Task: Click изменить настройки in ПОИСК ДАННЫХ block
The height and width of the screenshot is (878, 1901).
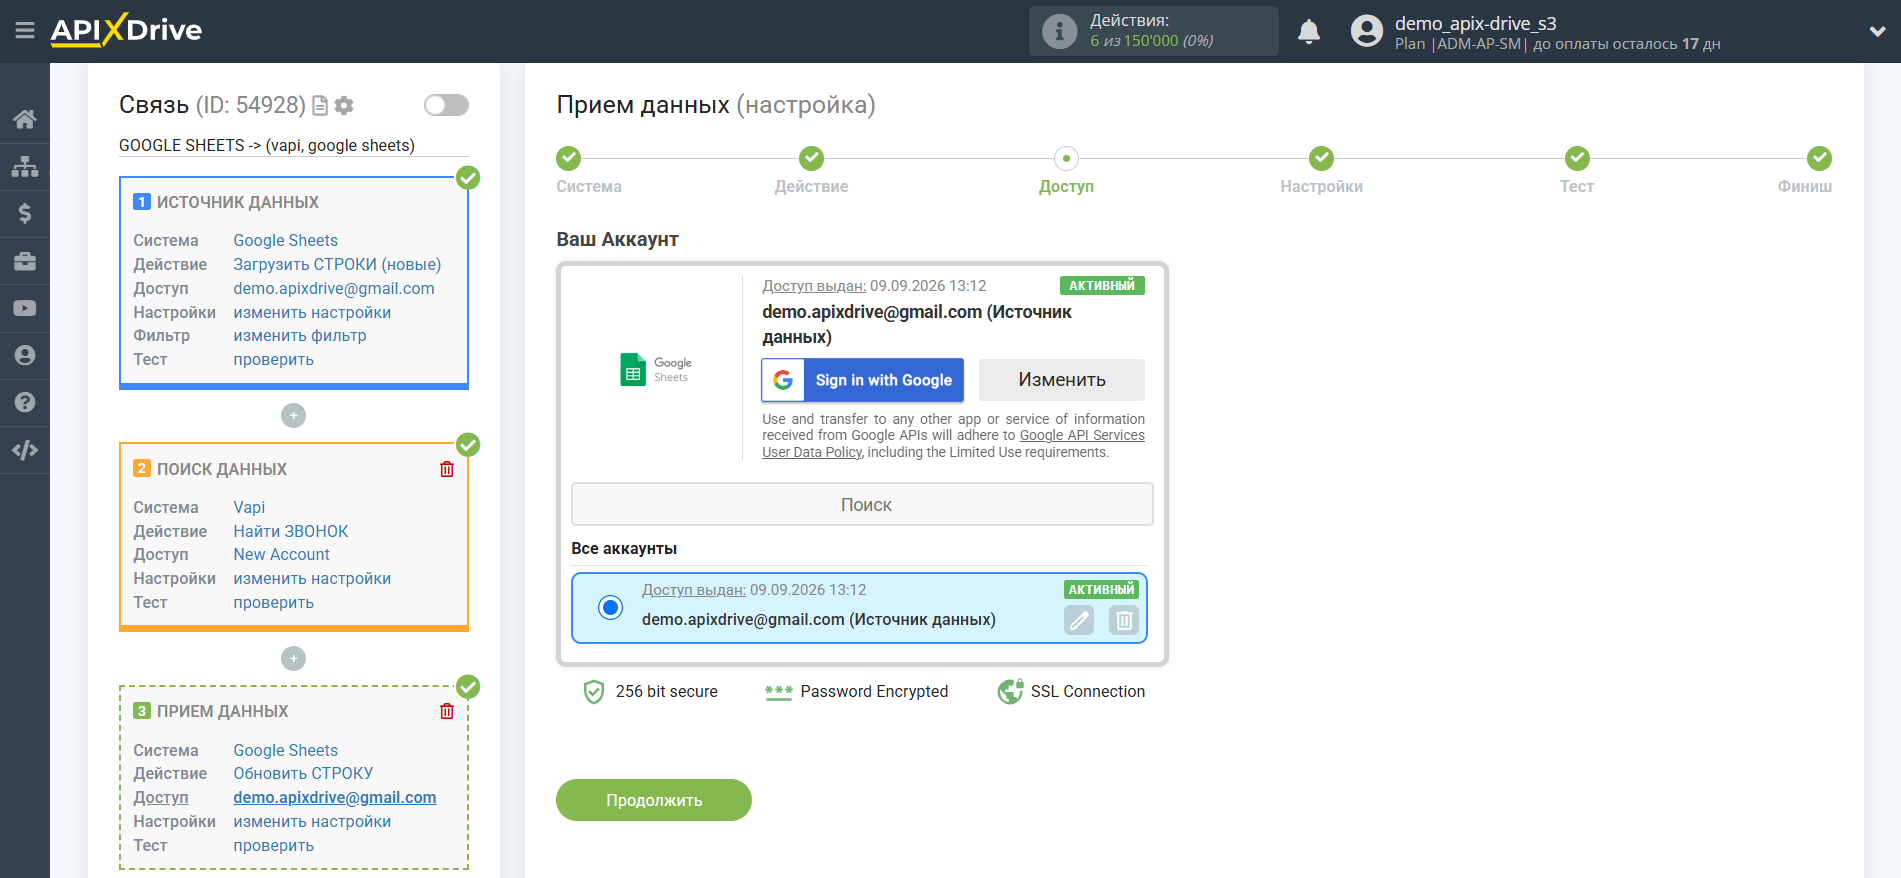Action: click(x=312, y=578)
